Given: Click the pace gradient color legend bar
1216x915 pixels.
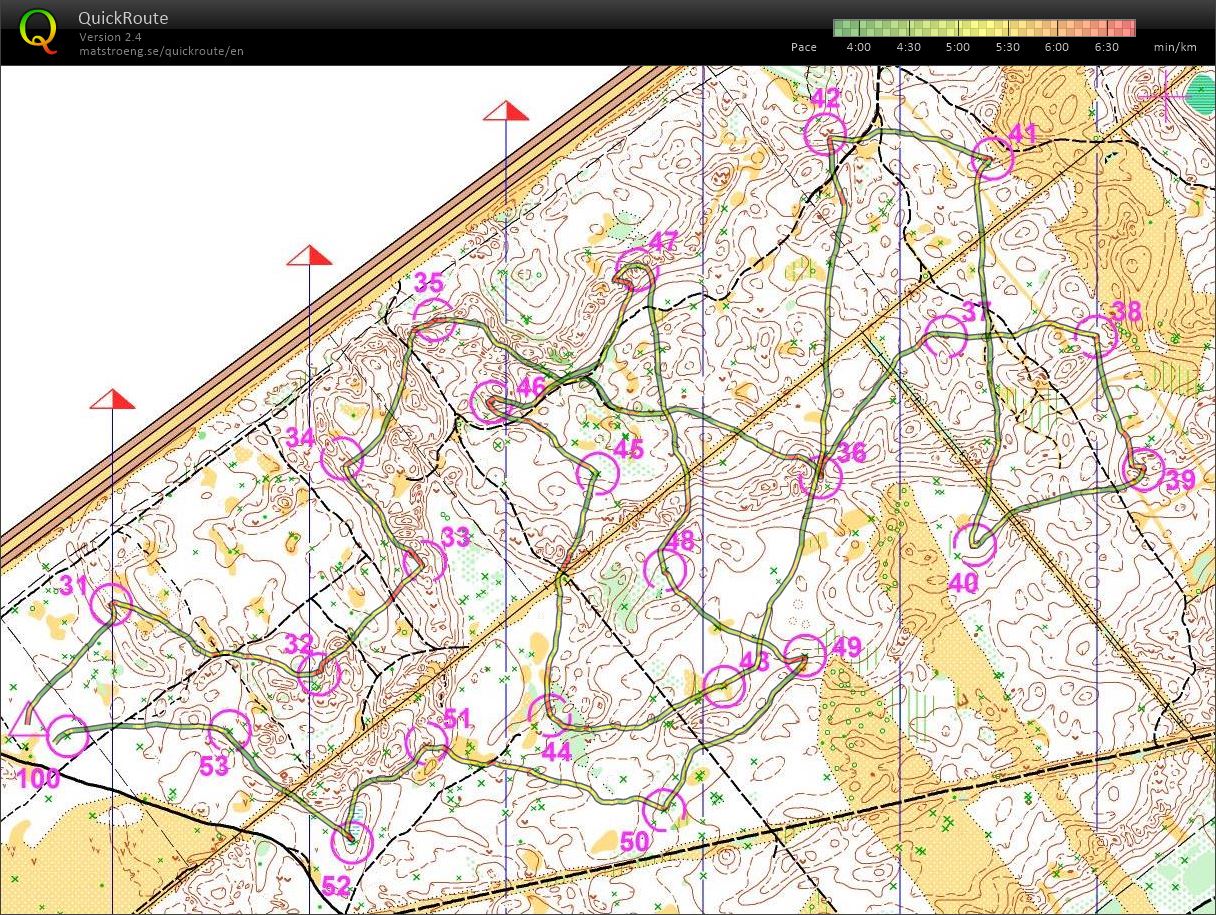Looking at the screenshot, I should click(x=984, y=28).
